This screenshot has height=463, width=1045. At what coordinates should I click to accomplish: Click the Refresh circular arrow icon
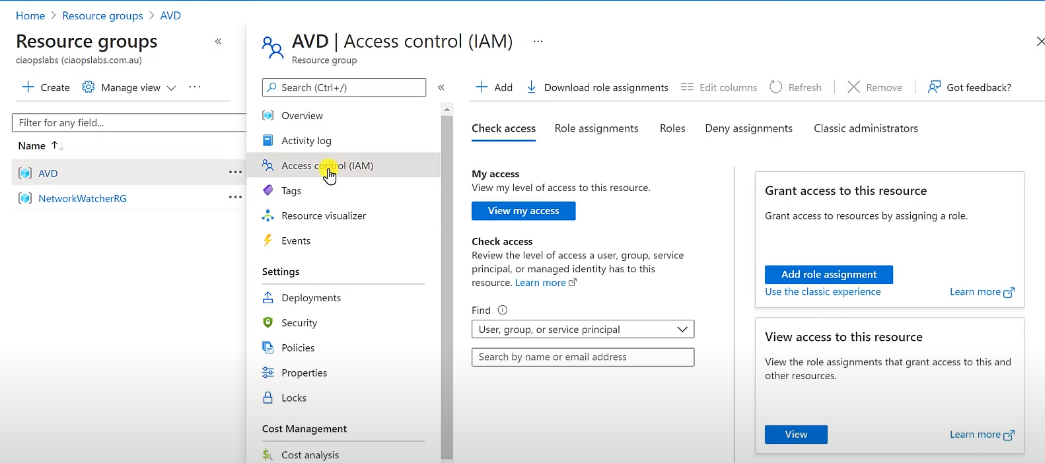point(775,87)
